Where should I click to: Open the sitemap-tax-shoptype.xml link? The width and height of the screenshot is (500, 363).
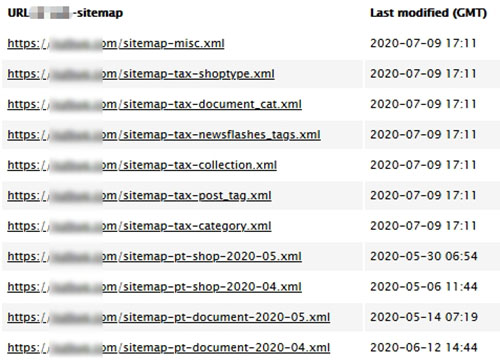click(x=141, y=74)
